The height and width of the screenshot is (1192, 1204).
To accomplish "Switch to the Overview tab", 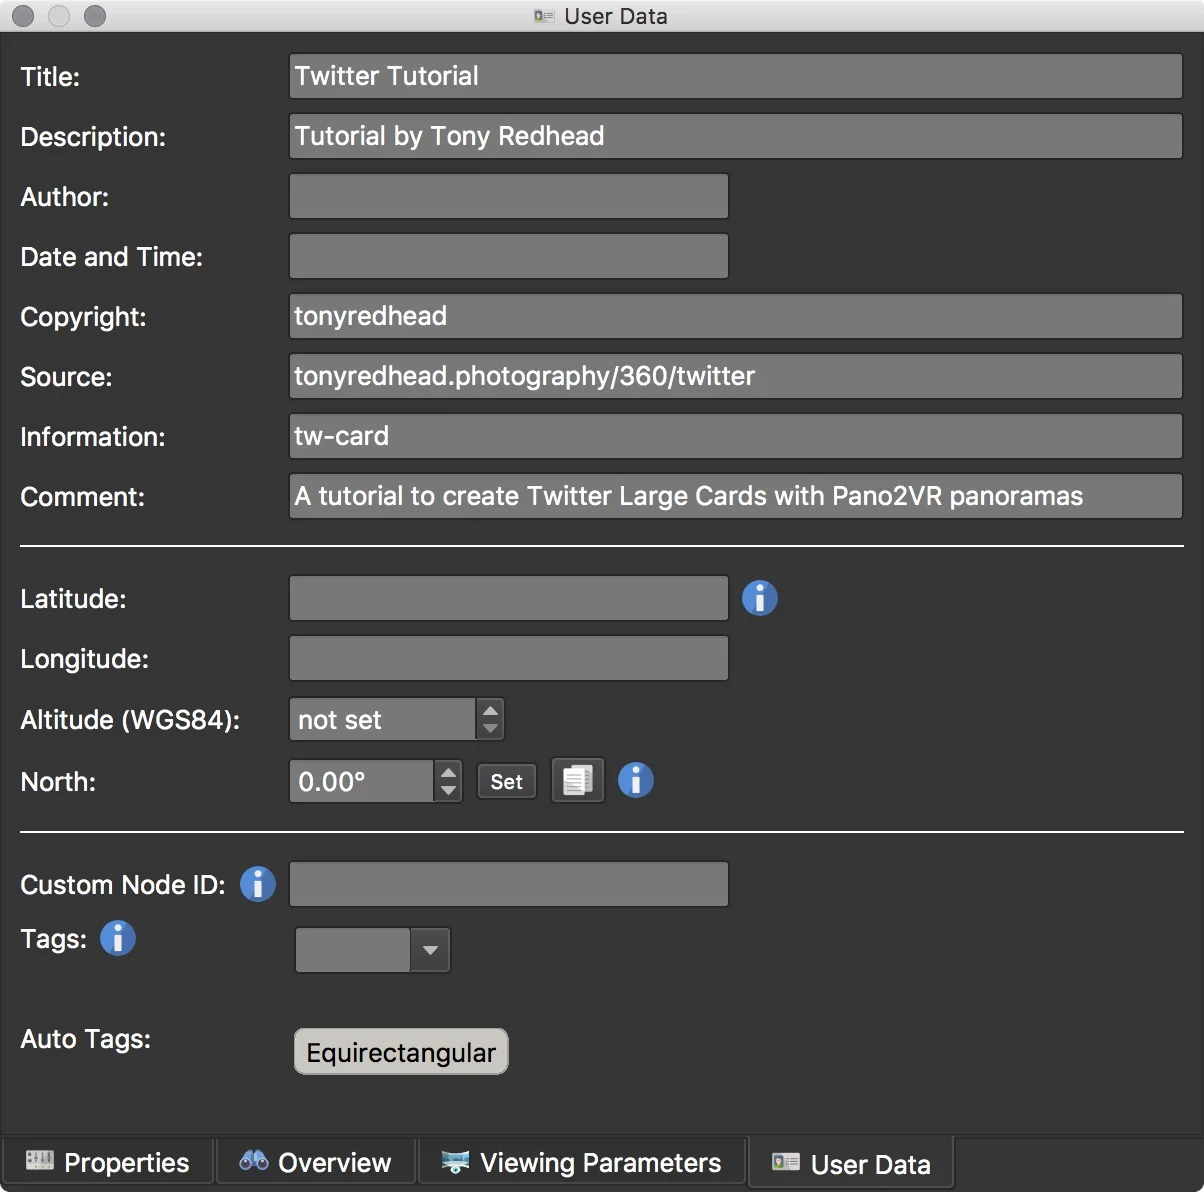I will [315, 1162].
